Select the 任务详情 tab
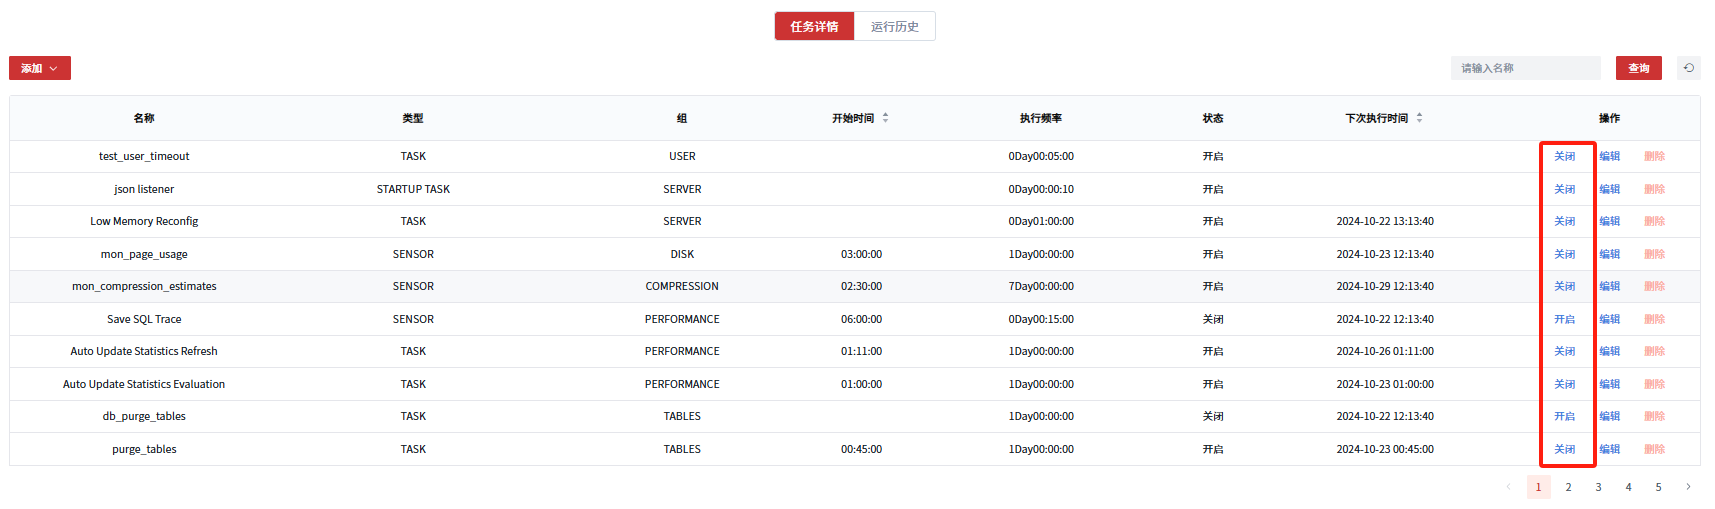1715x509 pixels. [814, 27]
